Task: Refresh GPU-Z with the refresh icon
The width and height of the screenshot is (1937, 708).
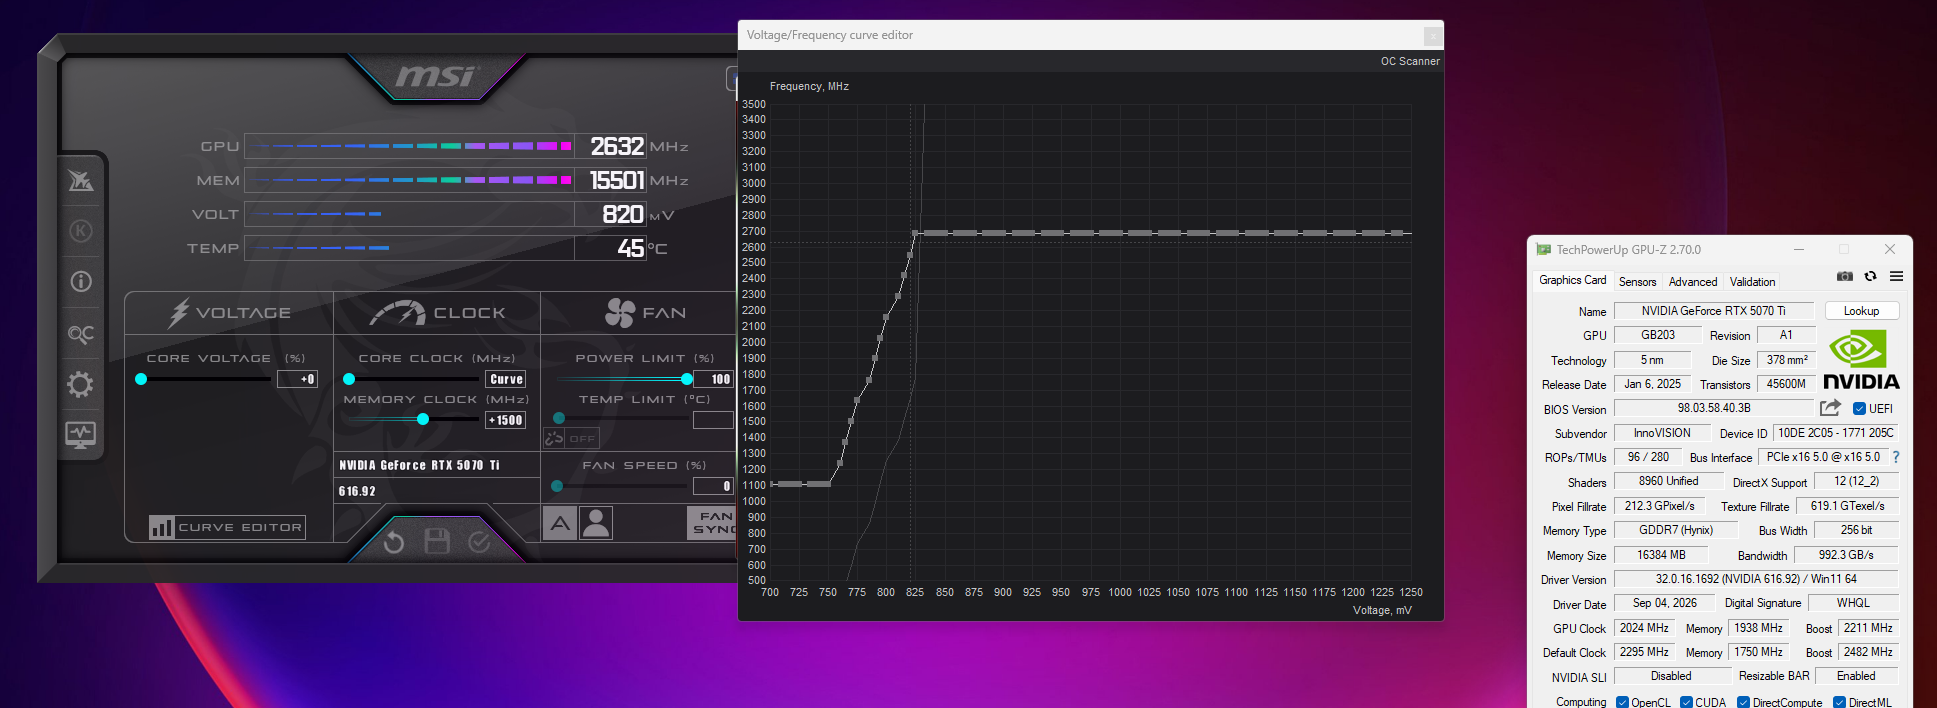Action: coord(1870,277)
